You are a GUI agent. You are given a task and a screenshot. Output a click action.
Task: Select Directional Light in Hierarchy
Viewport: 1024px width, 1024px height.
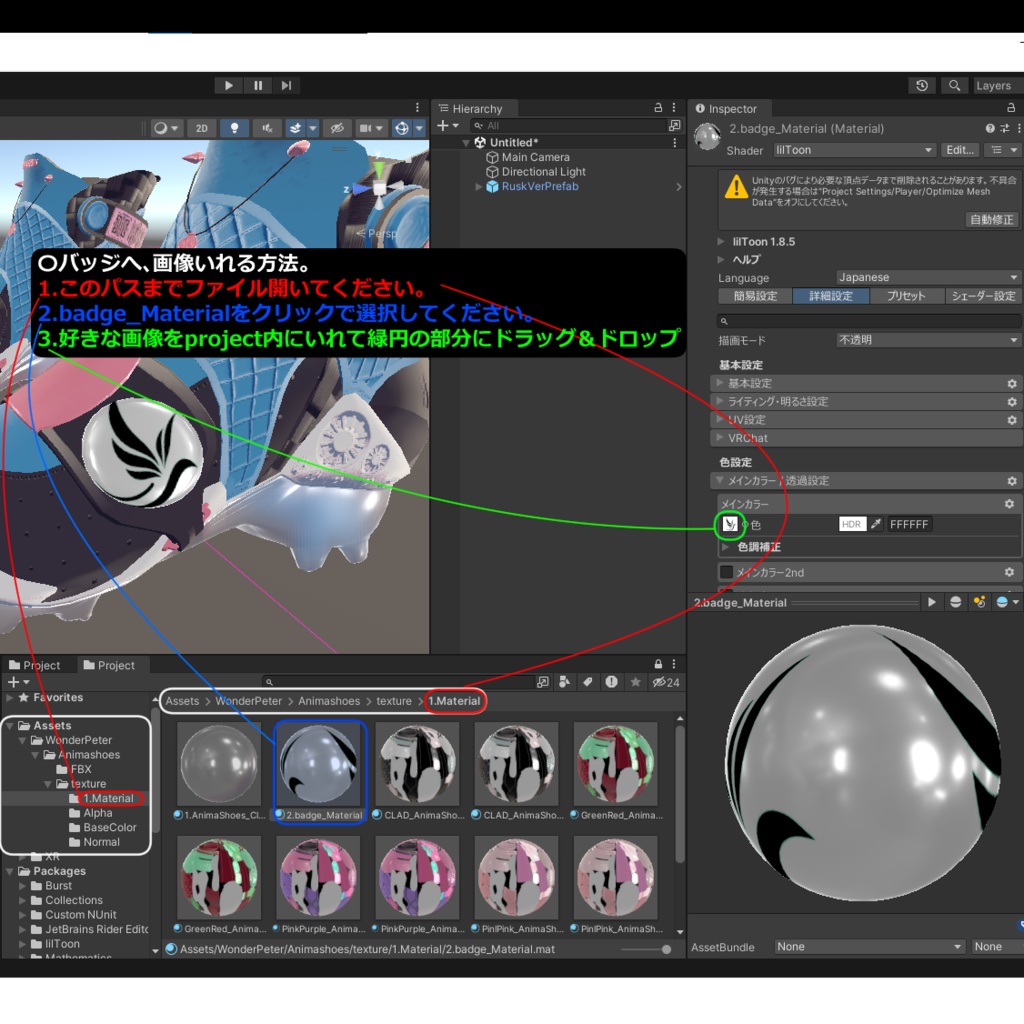(543, 172)
